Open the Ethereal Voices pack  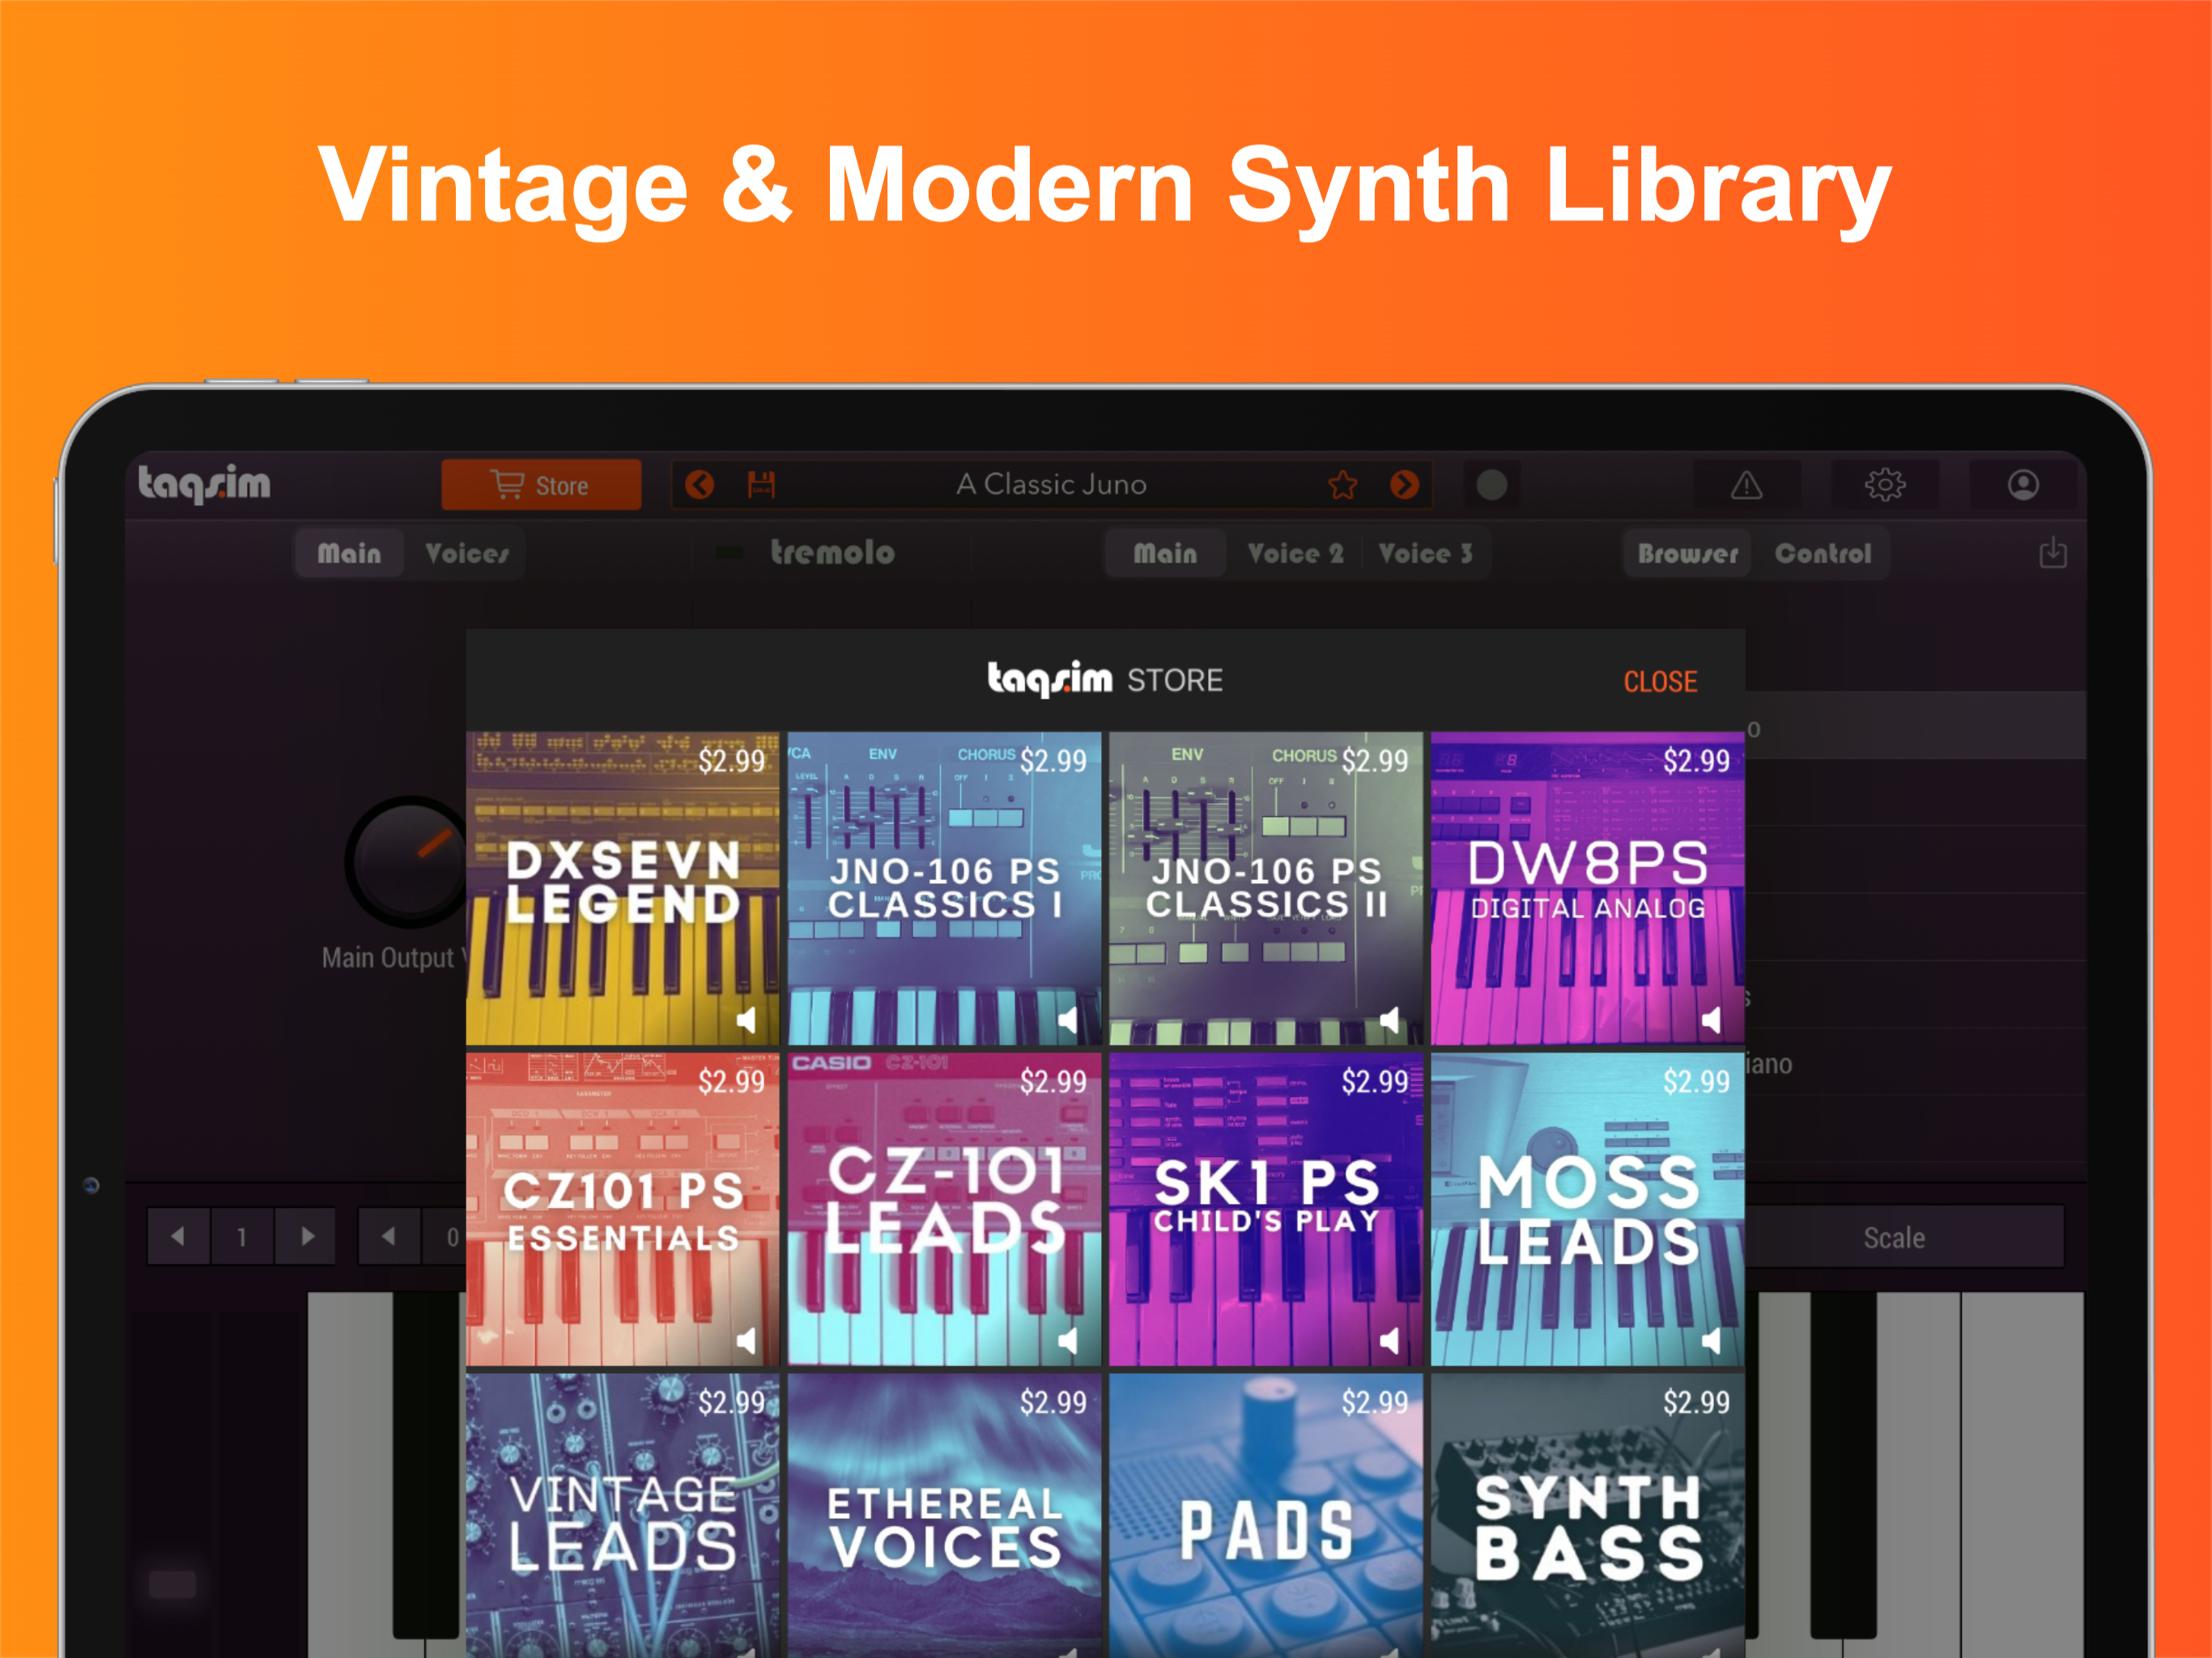[944, 1516]
